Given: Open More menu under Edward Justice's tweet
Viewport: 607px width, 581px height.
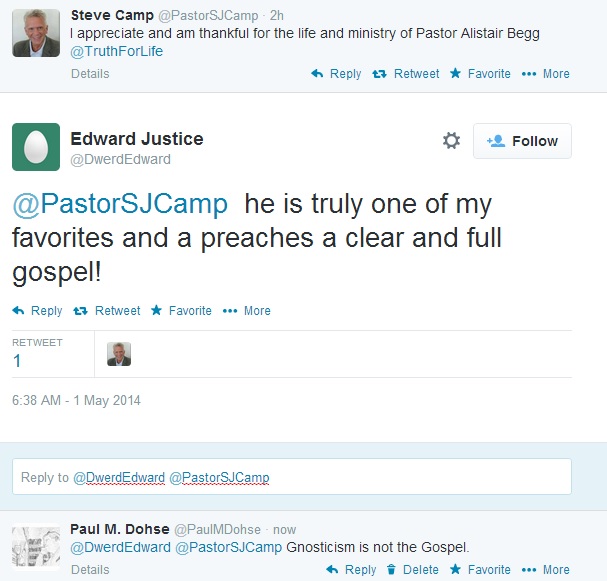Looking at the screenshot, I should click(247, 311).
